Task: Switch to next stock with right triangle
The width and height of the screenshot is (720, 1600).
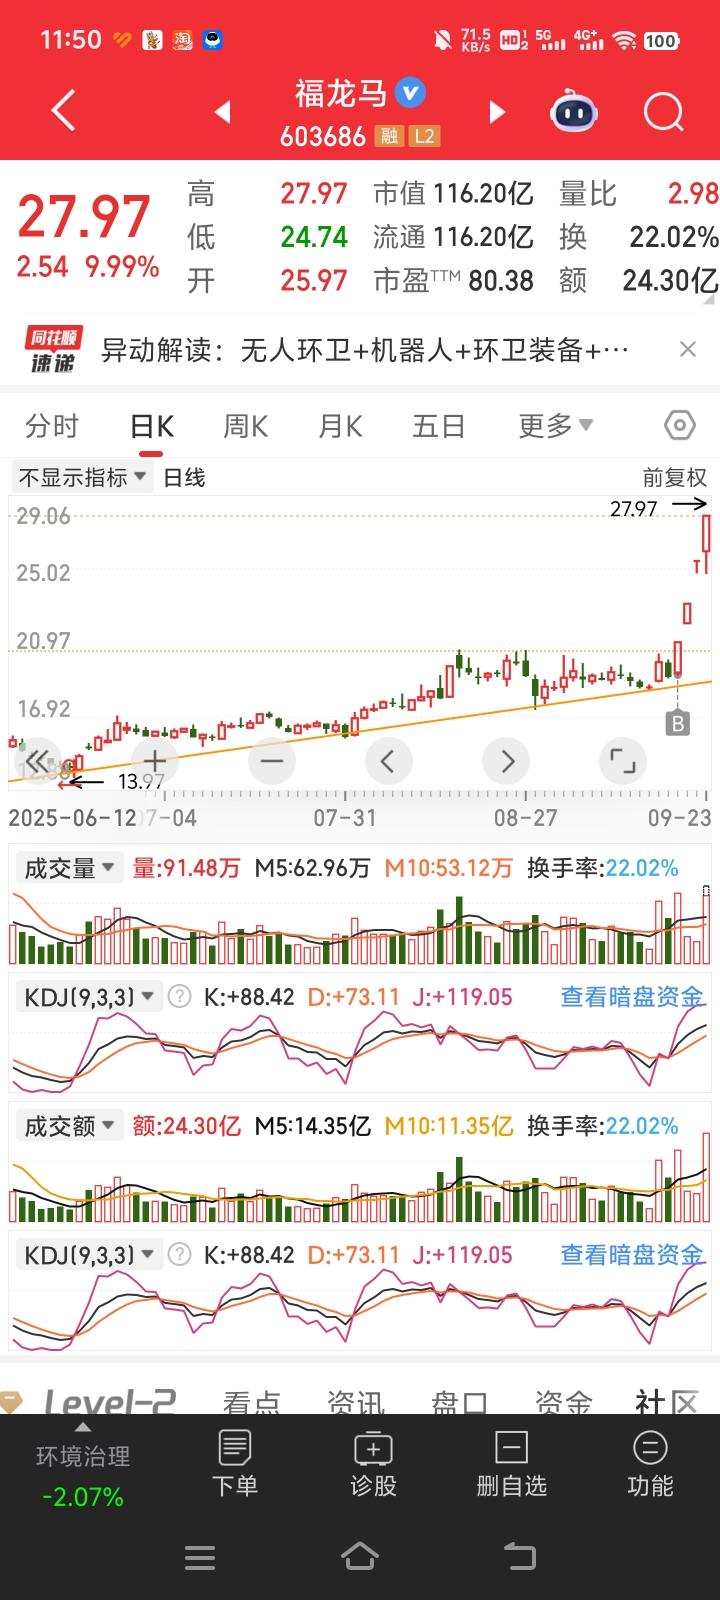Action: 497,112
